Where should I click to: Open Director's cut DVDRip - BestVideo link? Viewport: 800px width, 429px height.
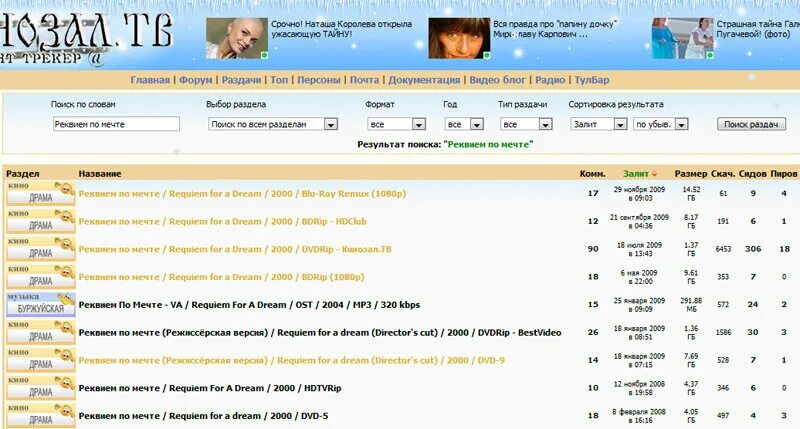click(320, 333)
